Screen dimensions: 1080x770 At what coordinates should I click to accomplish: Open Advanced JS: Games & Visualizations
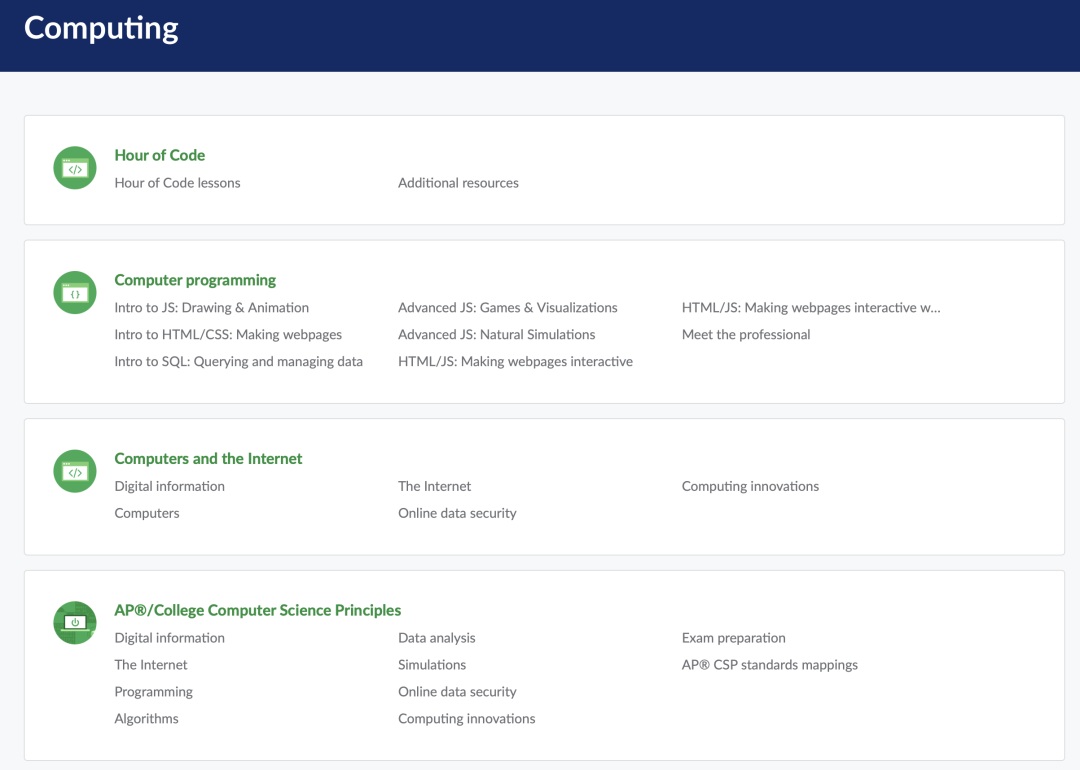[x=508, y=307]
